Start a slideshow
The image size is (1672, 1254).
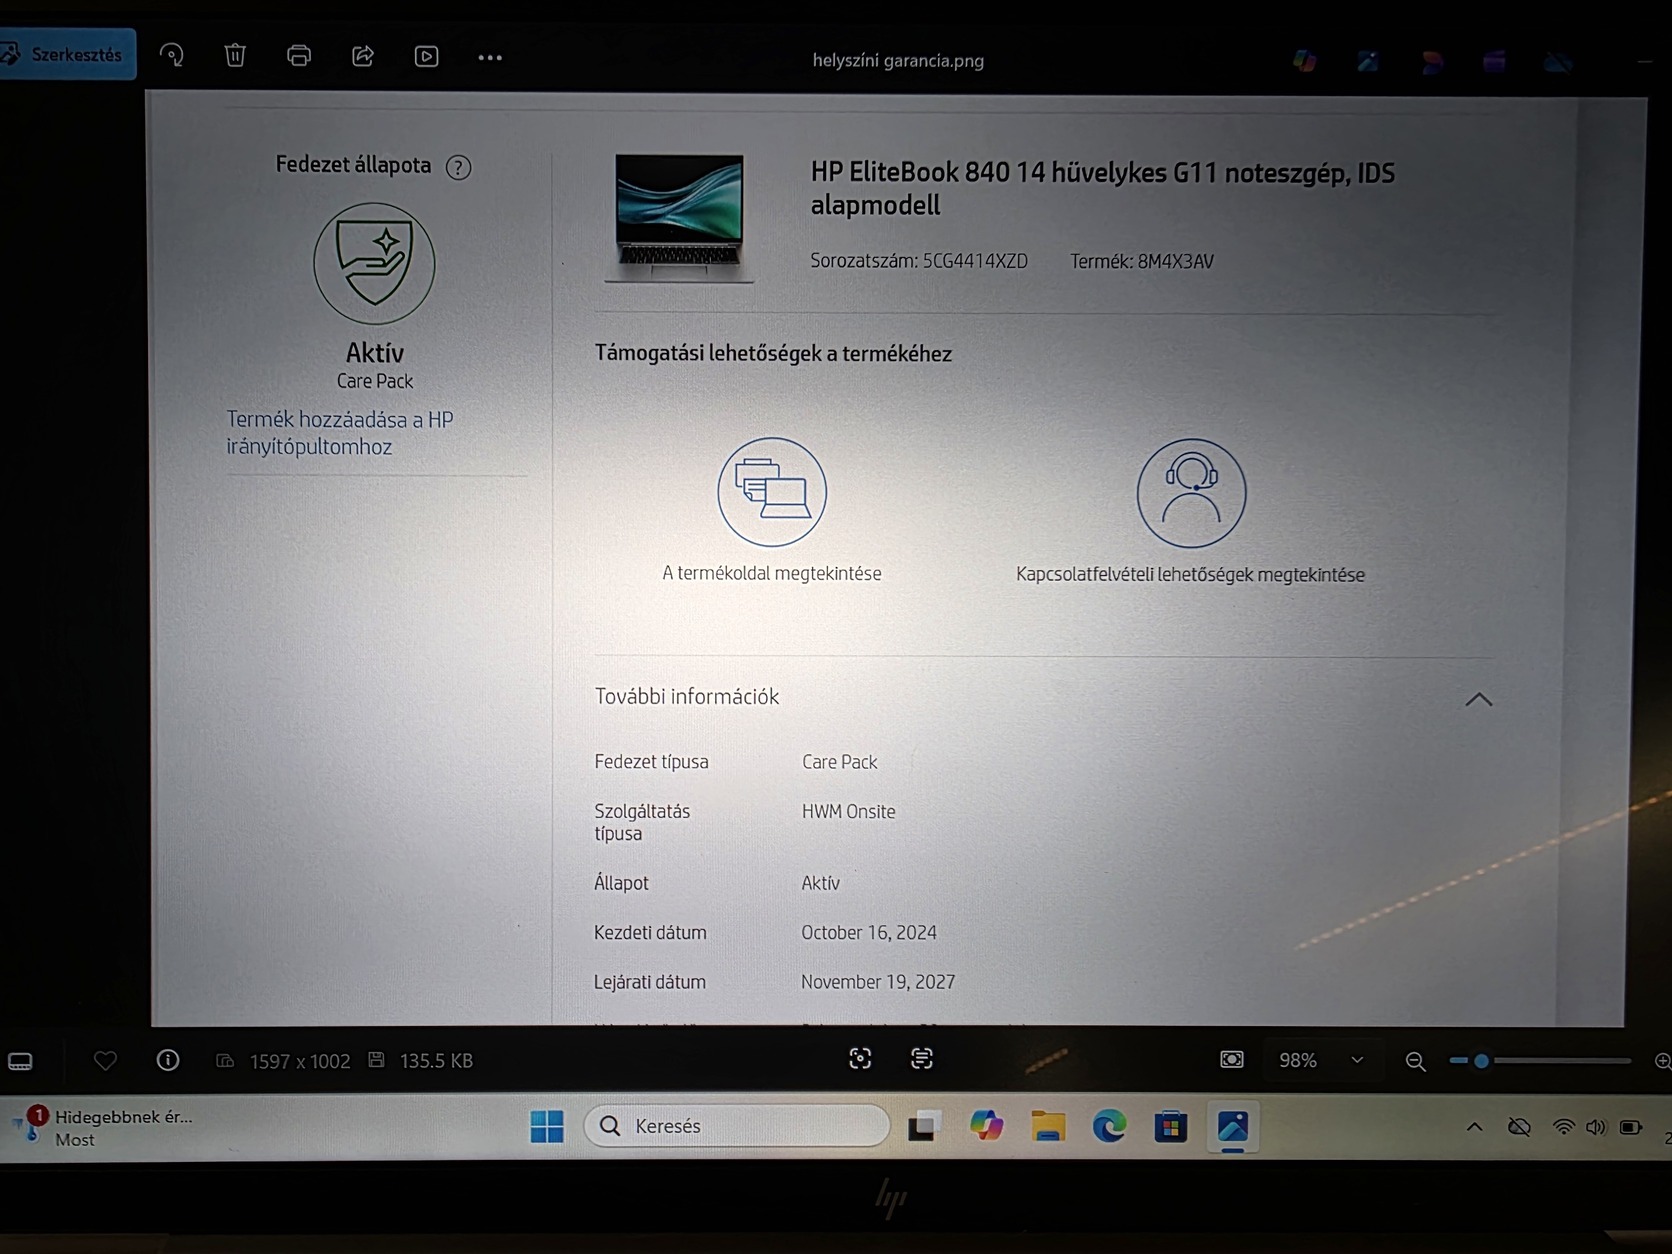click(426, 56)
